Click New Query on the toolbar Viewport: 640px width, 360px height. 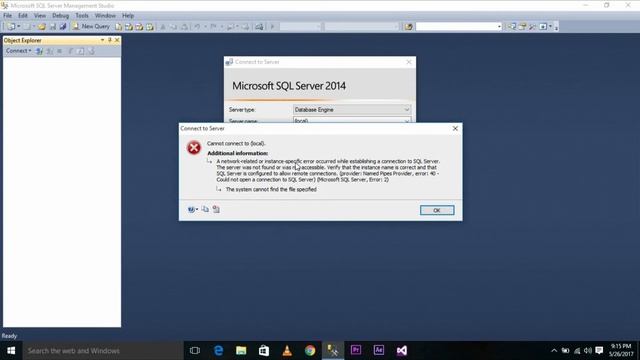click(x=91, y=27)
